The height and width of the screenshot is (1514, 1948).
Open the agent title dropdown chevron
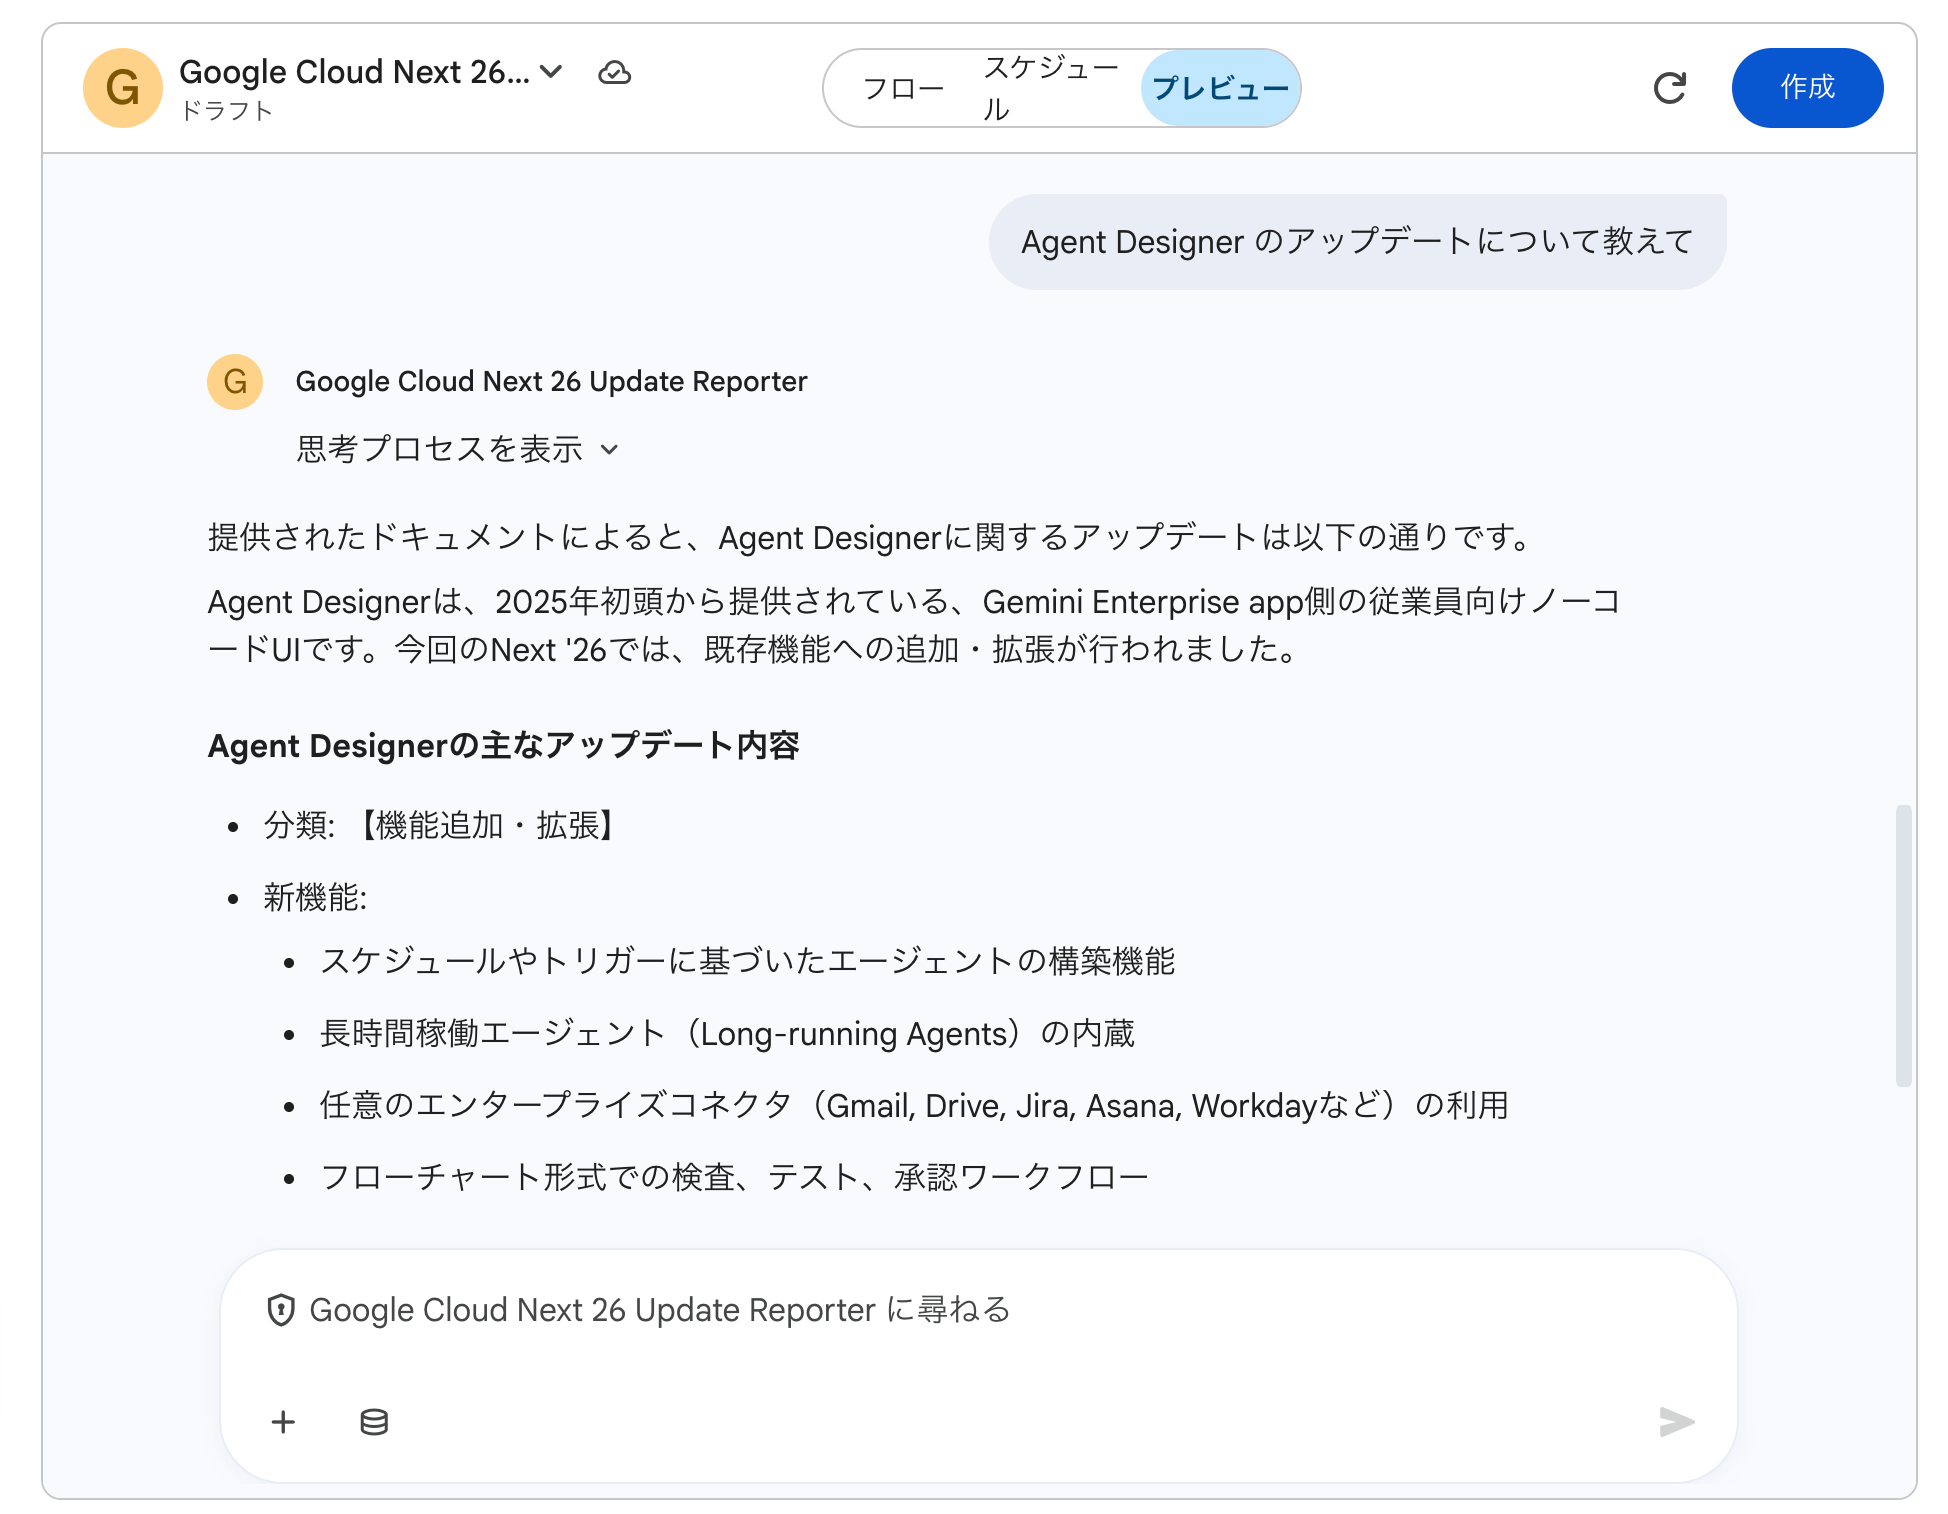coord(551,72)
